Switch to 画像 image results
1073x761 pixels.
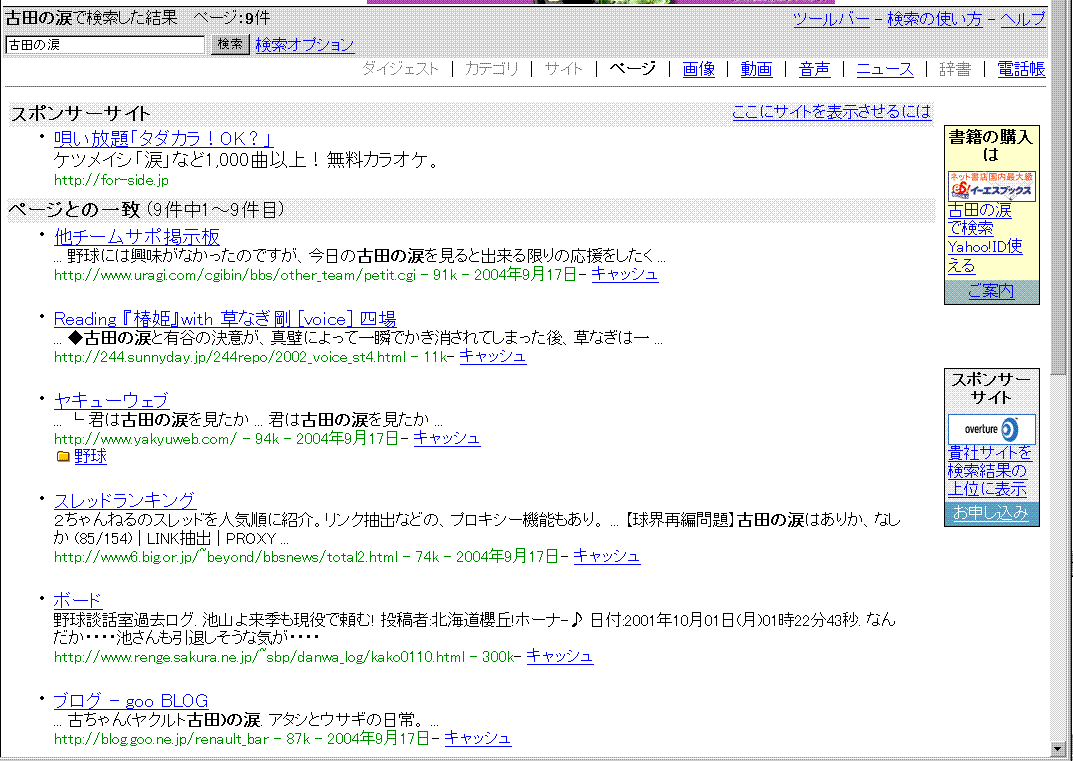[699, 68]
